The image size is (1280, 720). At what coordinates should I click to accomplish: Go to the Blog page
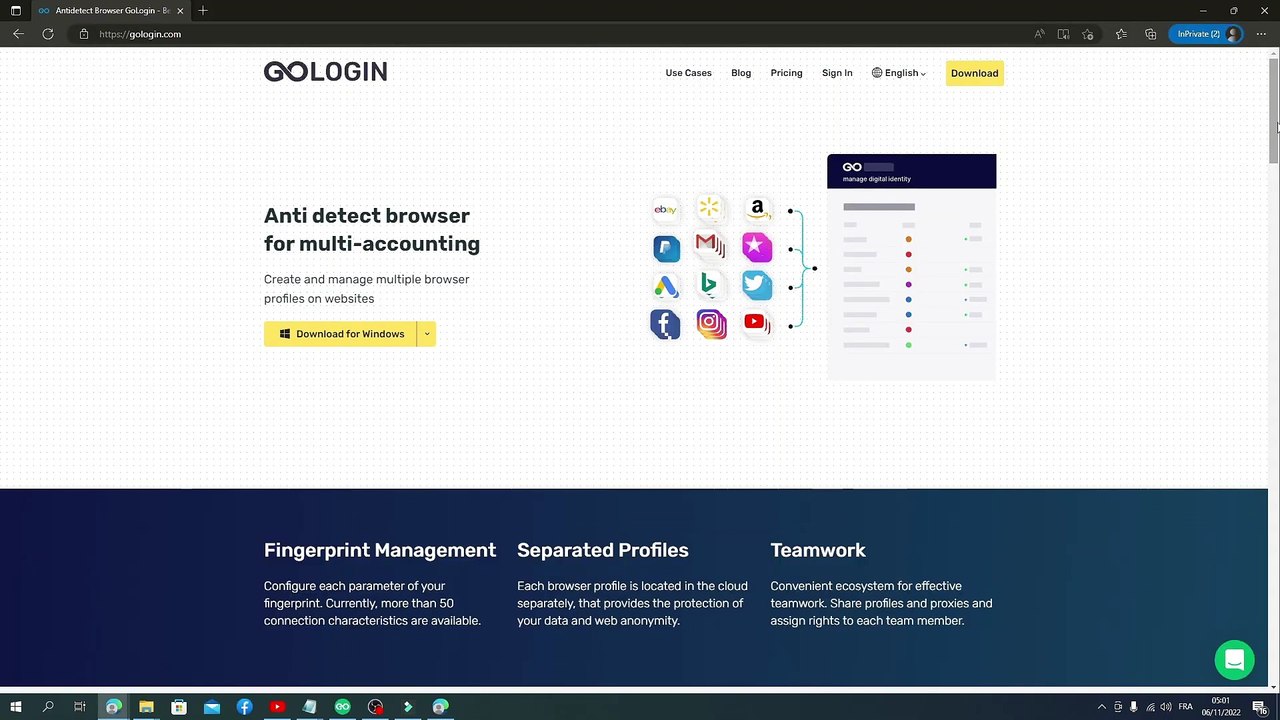741,73
